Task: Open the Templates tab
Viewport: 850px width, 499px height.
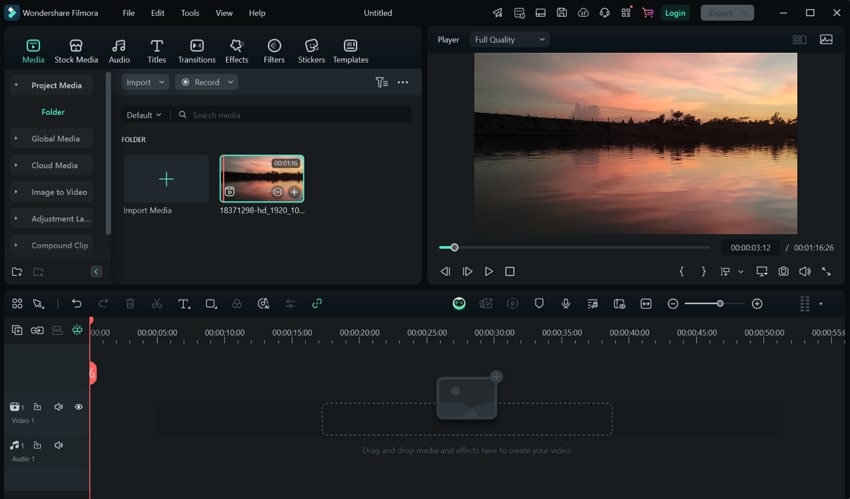Action: [350, 51]
